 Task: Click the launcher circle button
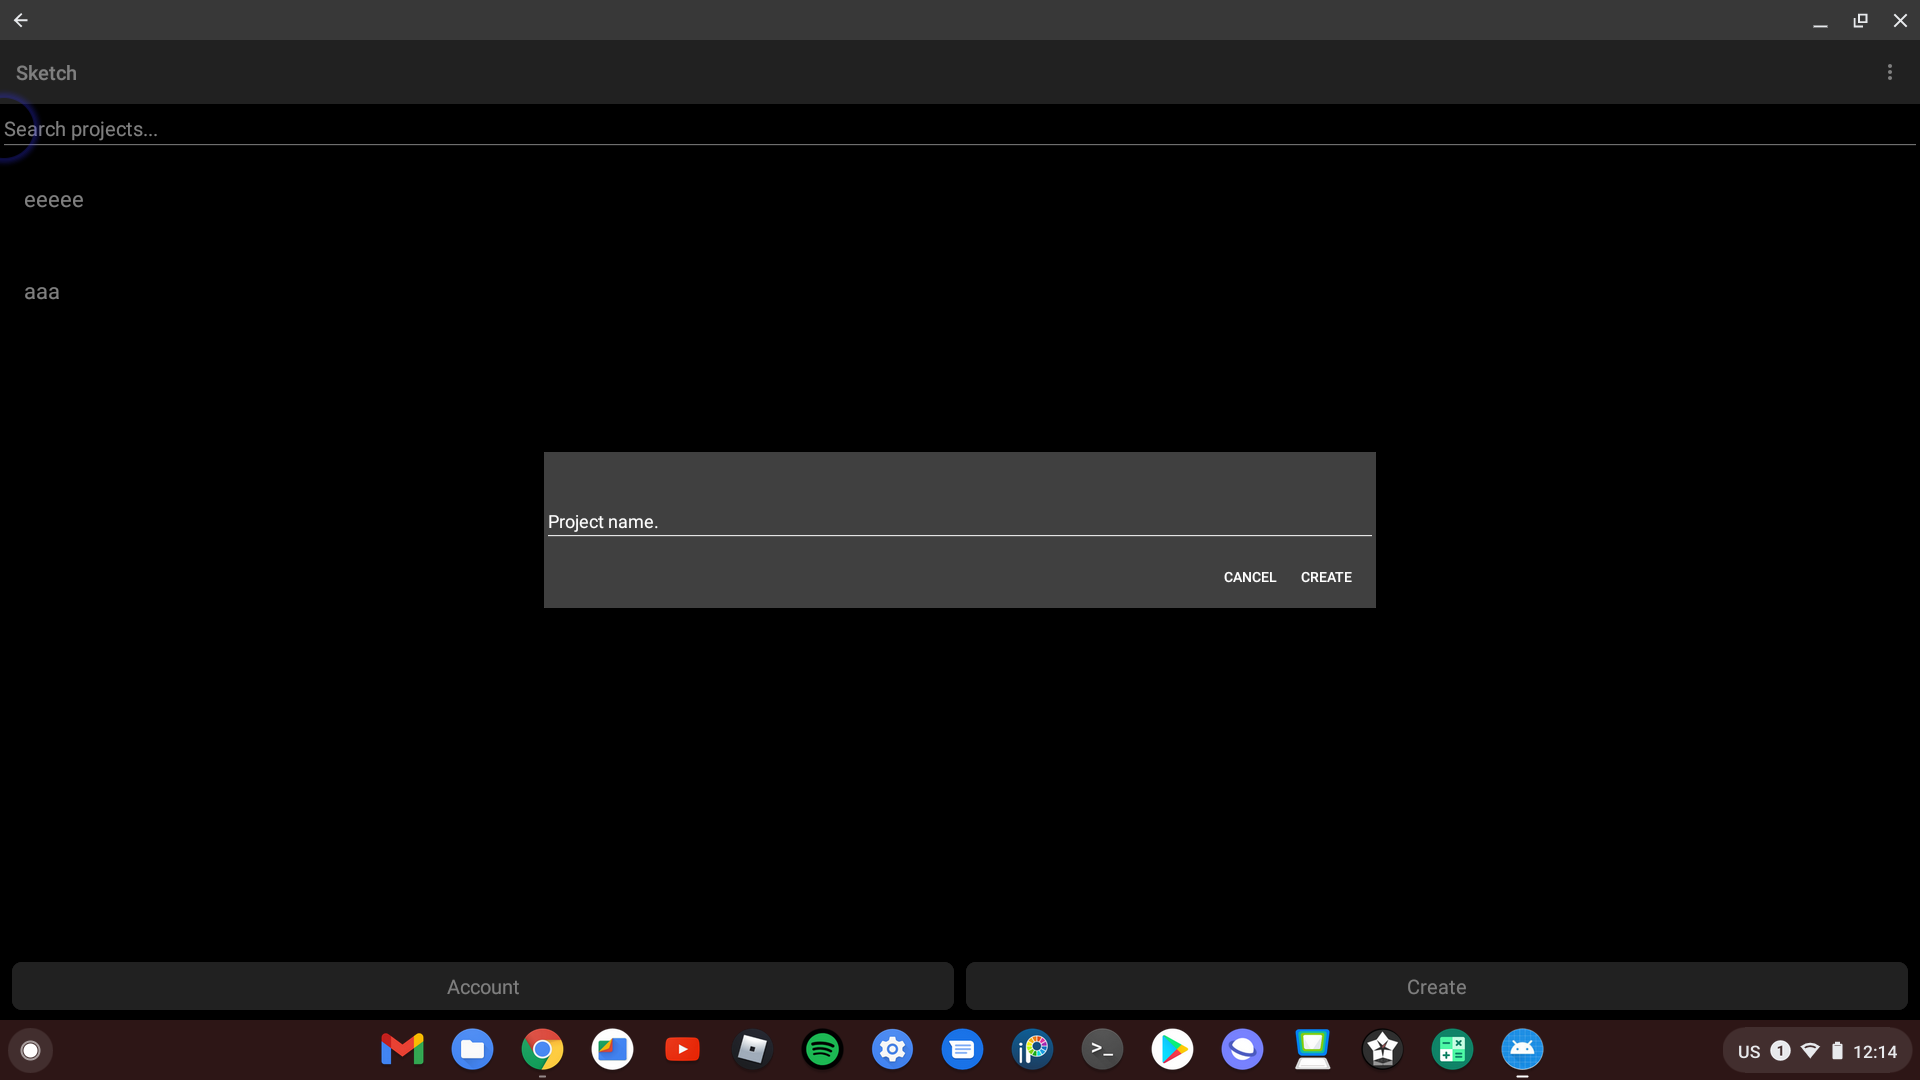point(30,1050)
